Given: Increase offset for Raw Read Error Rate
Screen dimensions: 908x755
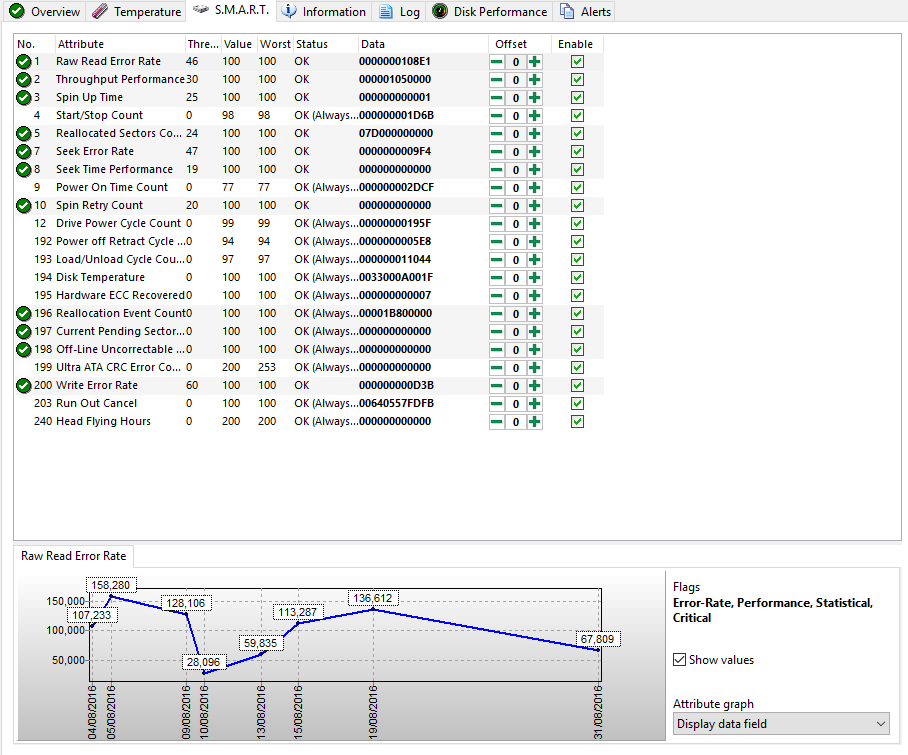Looking at the screenshot, I should [534, 62].
